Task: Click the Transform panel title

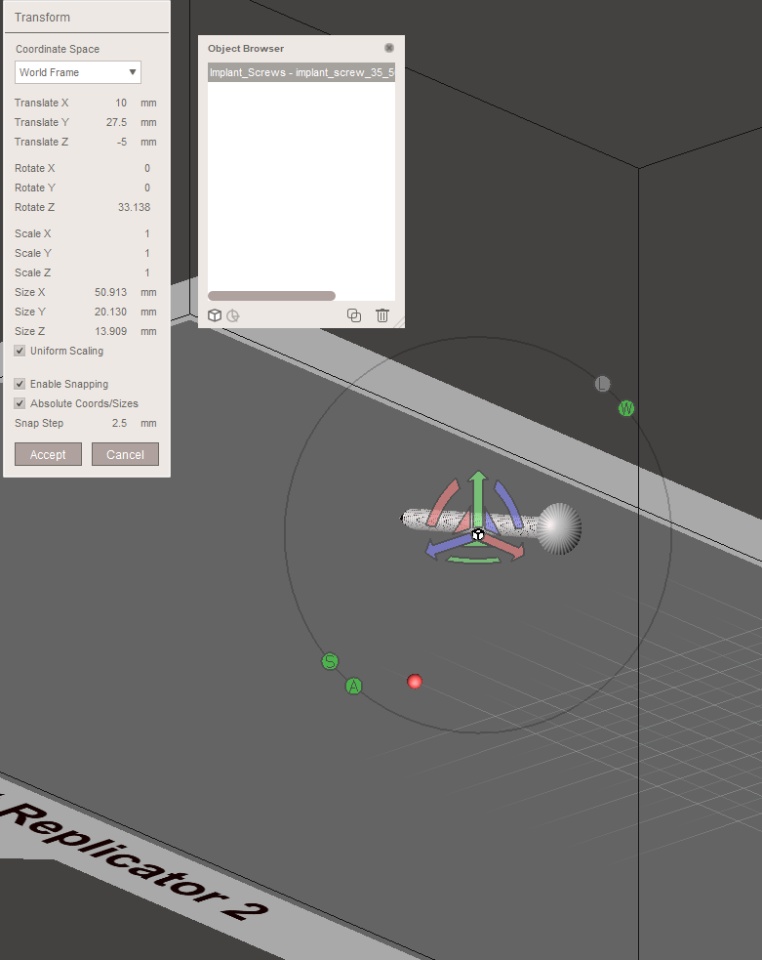Action: pyautogui.click(x=42, y=17)
